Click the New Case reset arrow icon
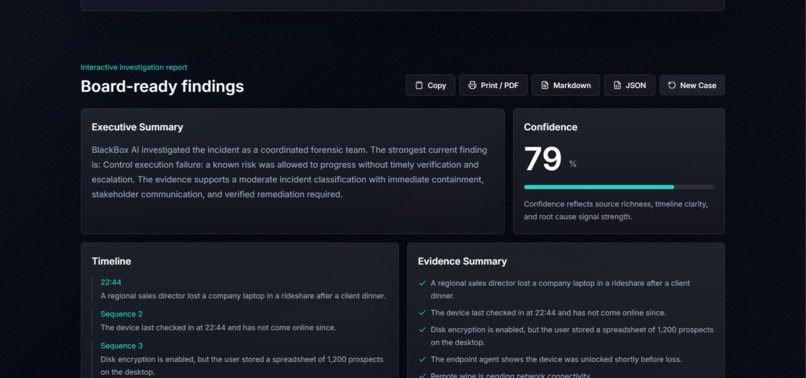This screenshot has height=378, width=806. [672, 85]
